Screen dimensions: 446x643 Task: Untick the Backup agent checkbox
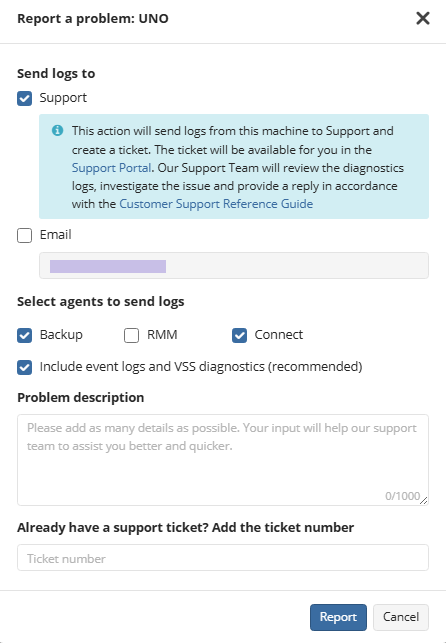[25, 335]
